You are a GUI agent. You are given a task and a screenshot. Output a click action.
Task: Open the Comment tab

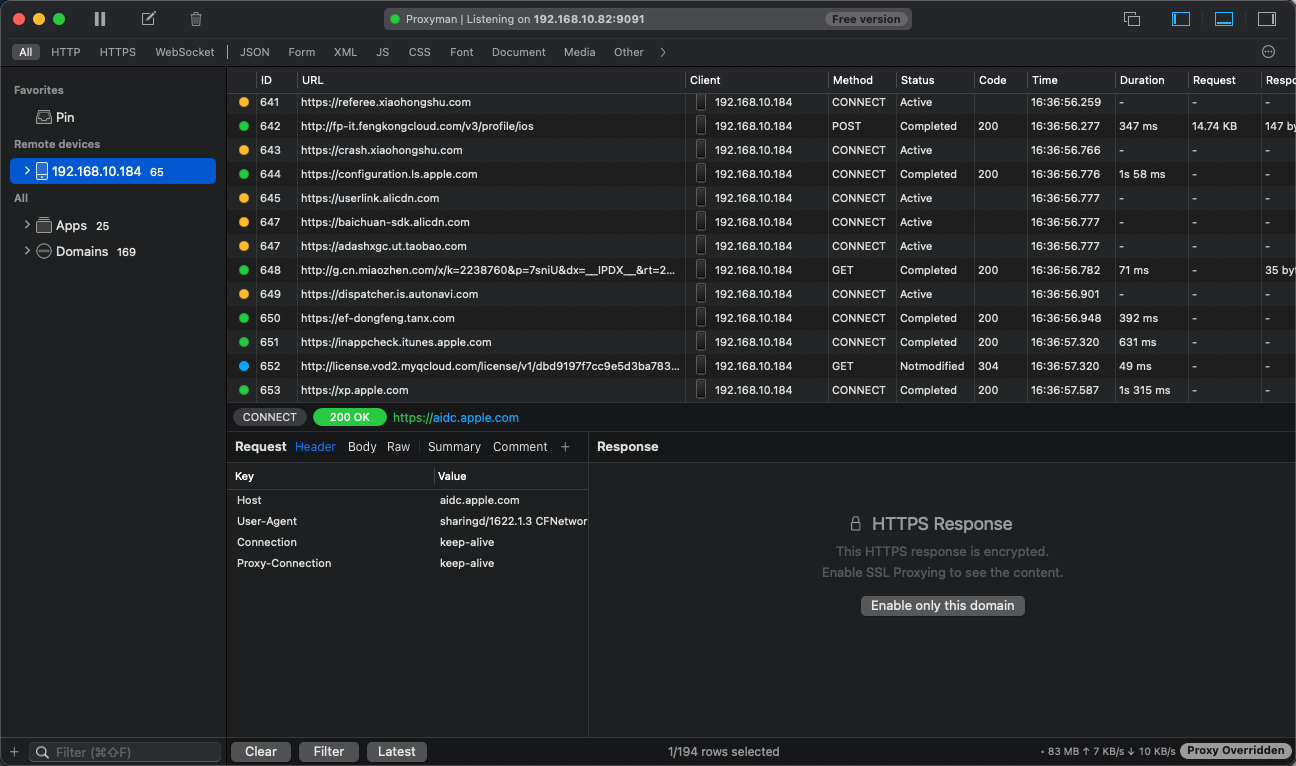tap(520, 447)
